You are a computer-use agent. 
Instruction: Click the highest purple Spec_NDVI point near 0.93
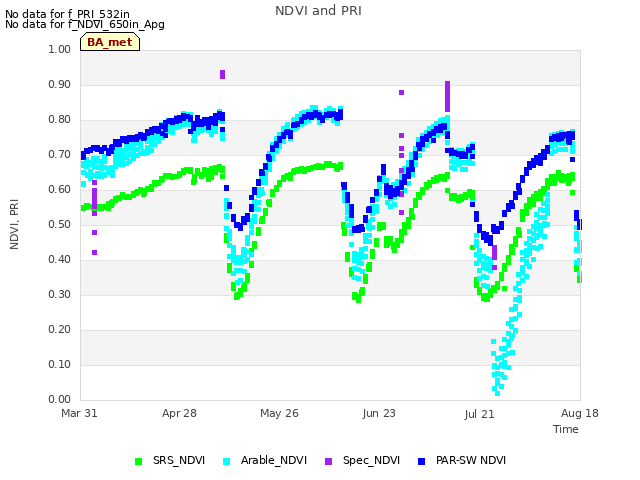coord(222,74)
